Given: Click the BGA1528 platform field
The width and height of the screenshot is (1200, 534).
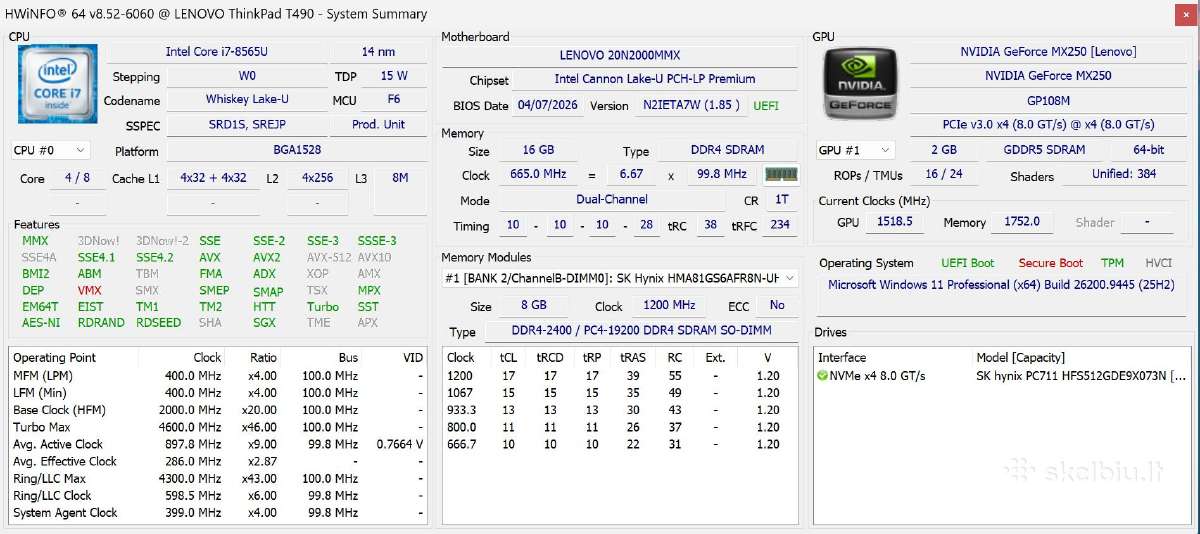Looking at the screenshot, I should (x=296, y=150).
